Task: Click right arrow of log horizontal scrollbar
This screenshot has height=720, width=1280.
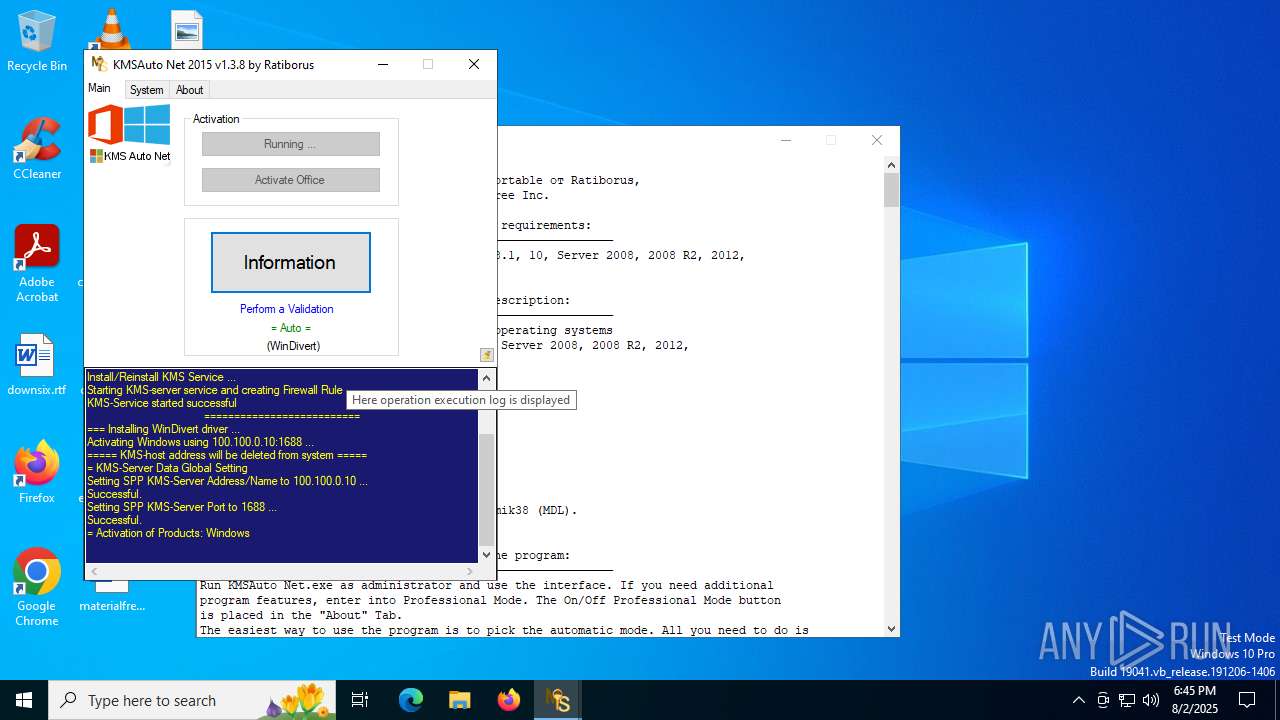Action: click(x=470, y=572)
